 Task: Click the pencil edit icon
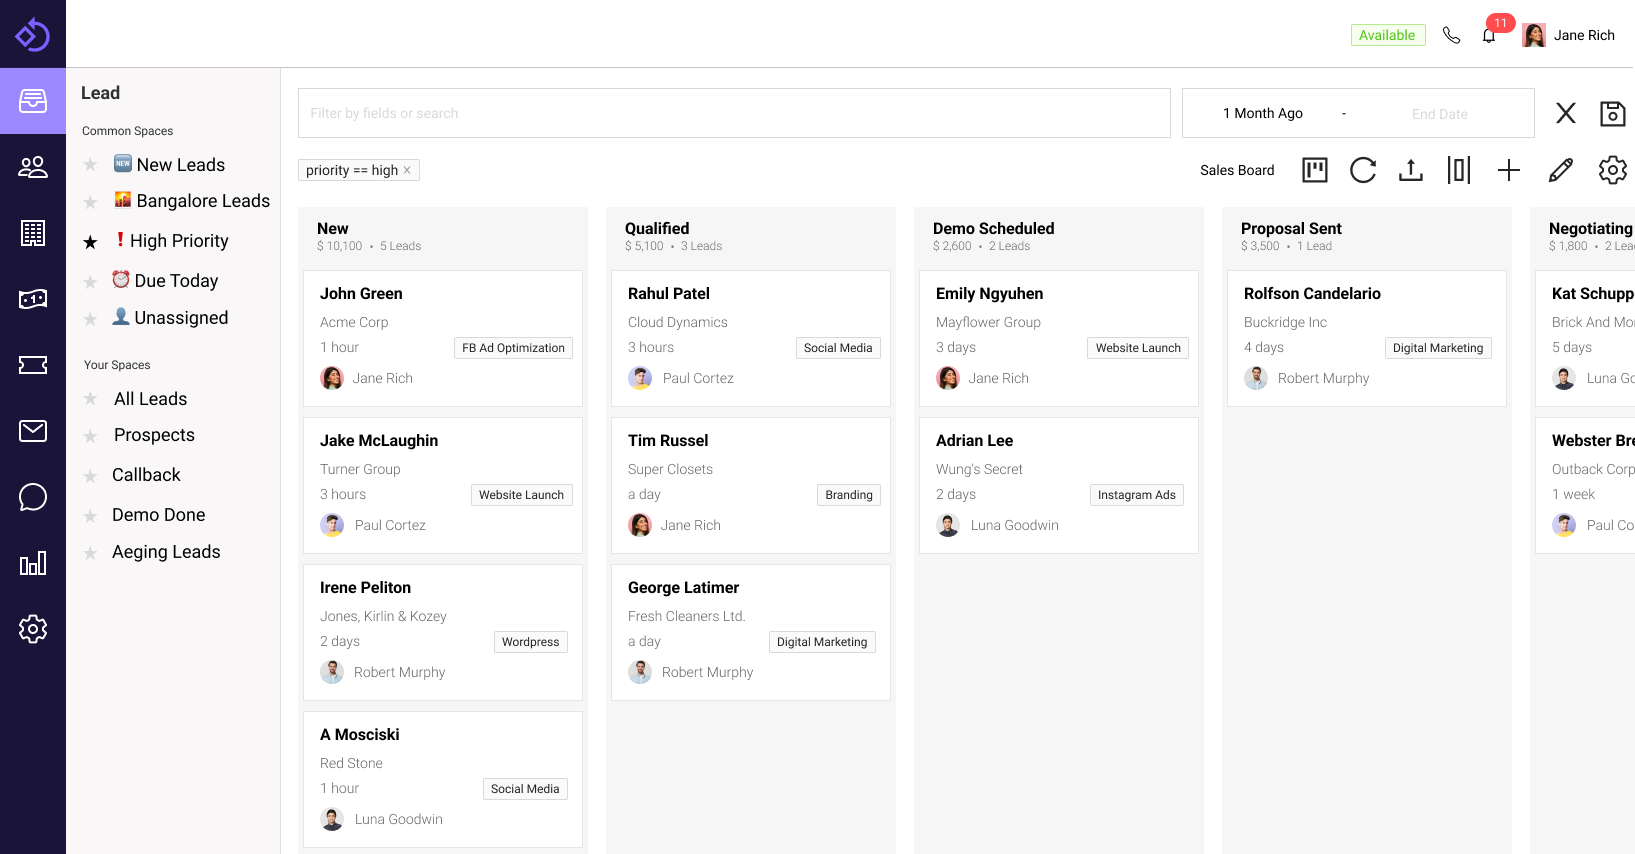coord(1560,170)
